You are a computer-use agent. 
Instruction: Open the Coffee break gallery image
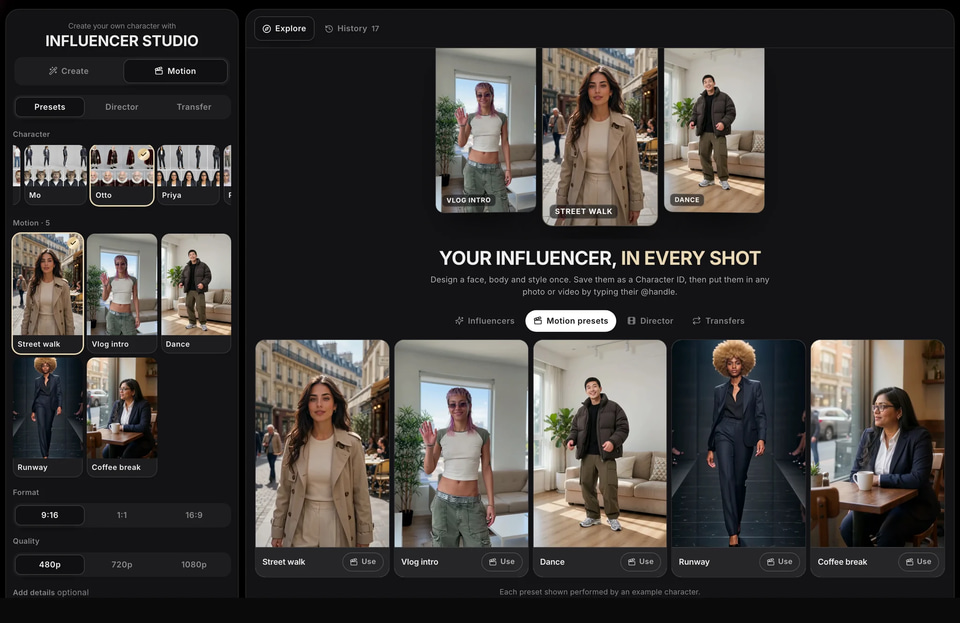point(877,444)
